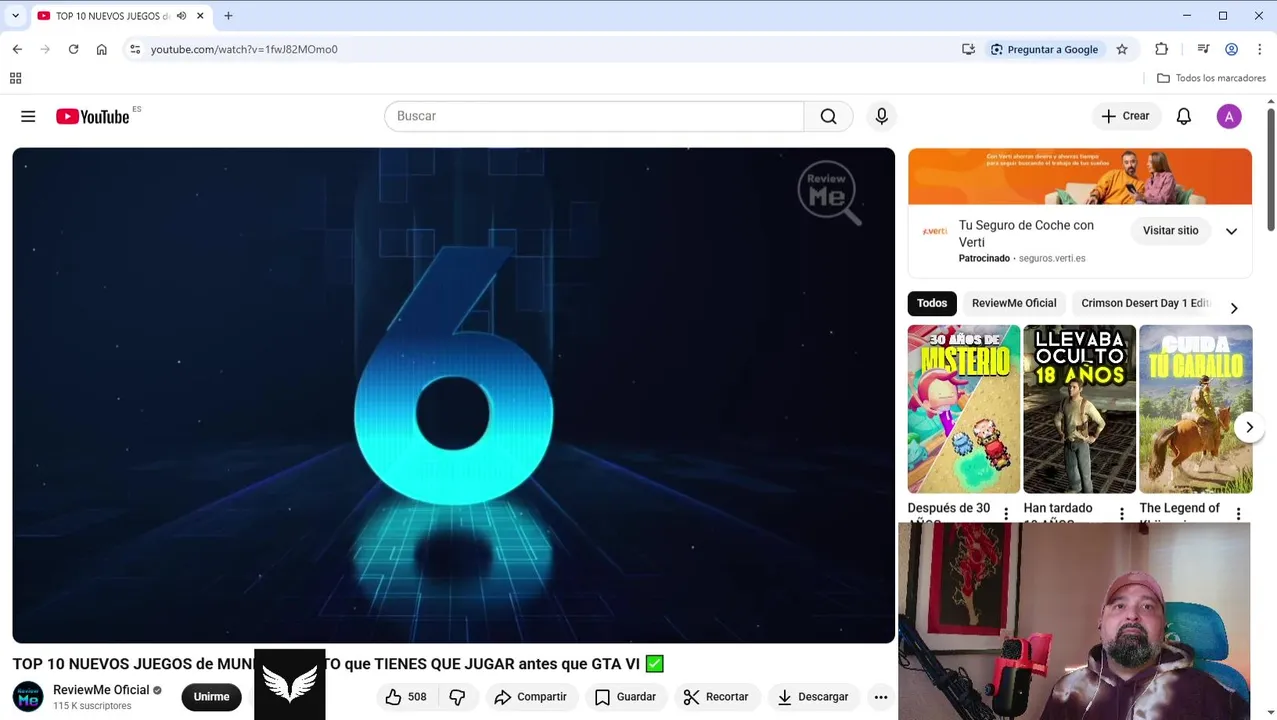
Task: Select the 'ReviewMe Oficial' filter chip
Action: (1013, 303)
